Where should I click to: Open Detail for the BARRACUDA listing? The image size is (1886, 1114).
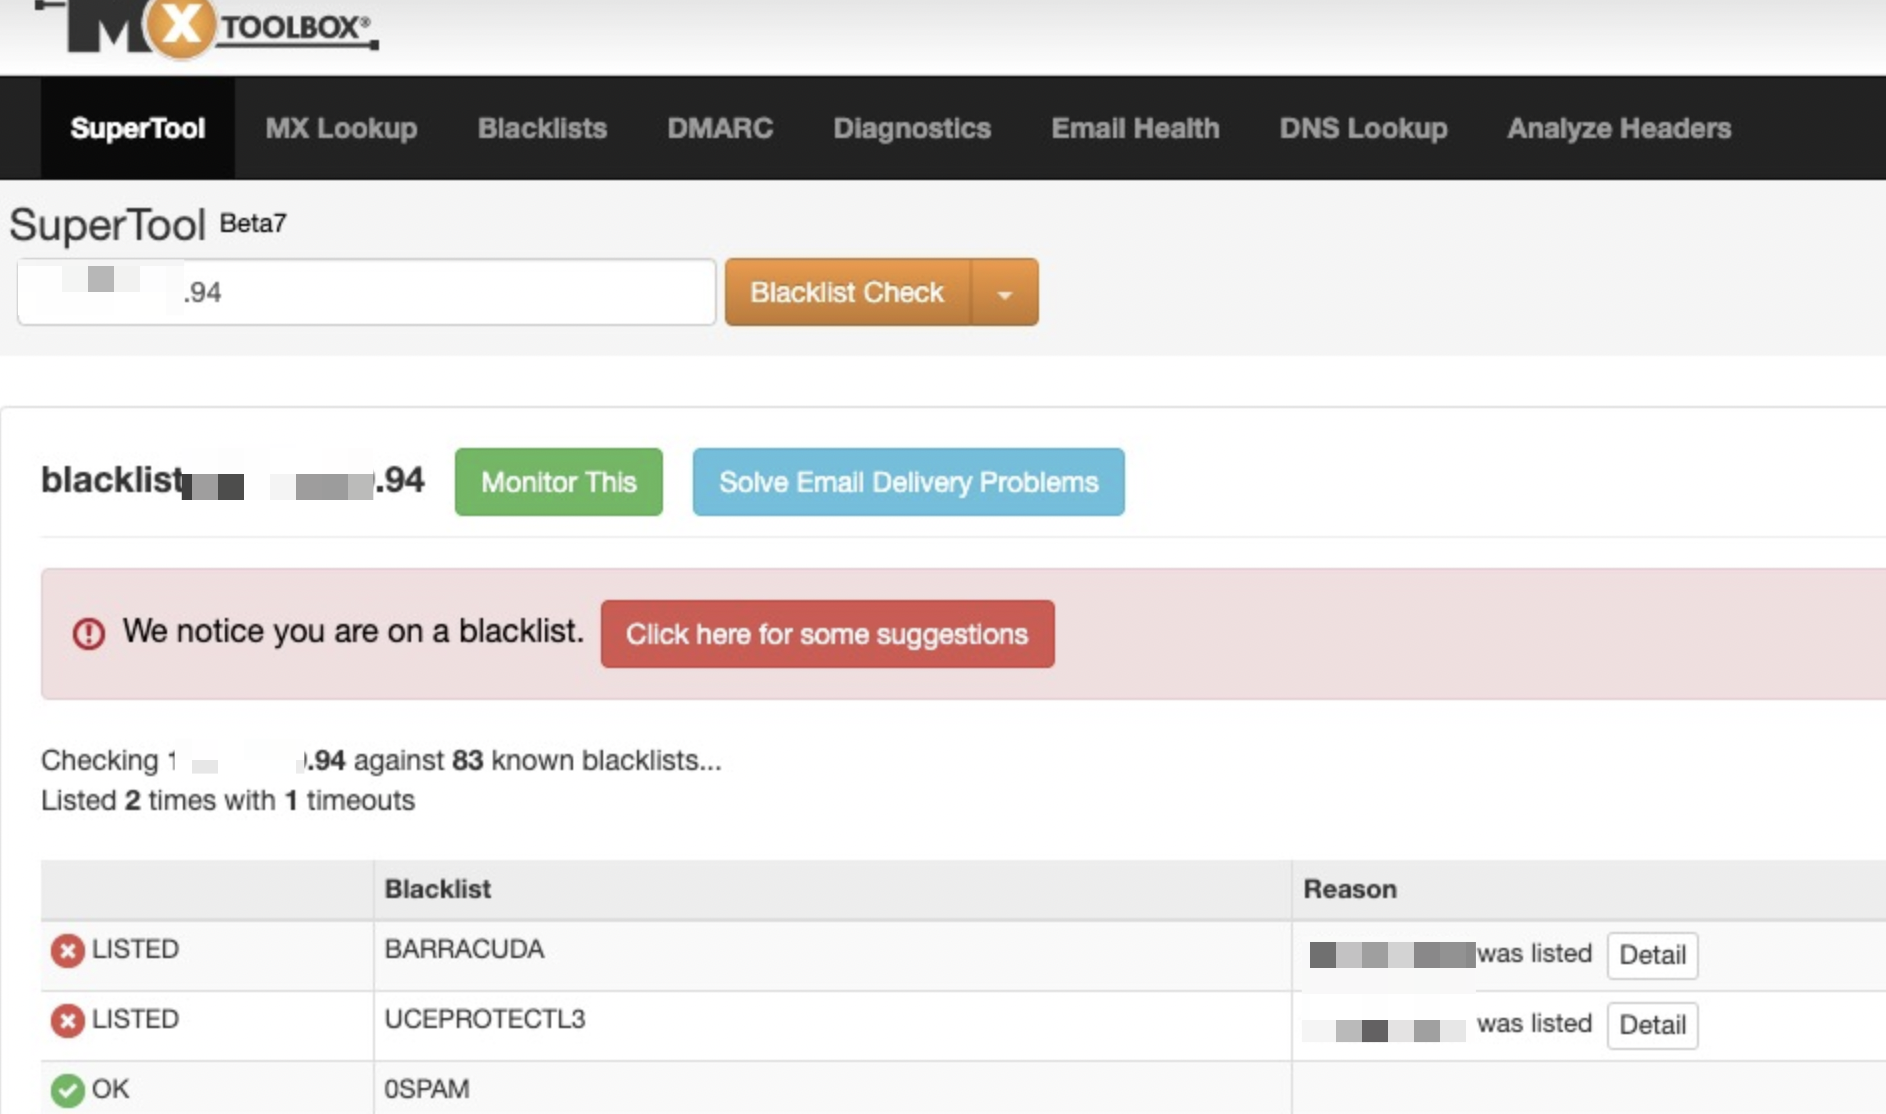[1652, 955]
